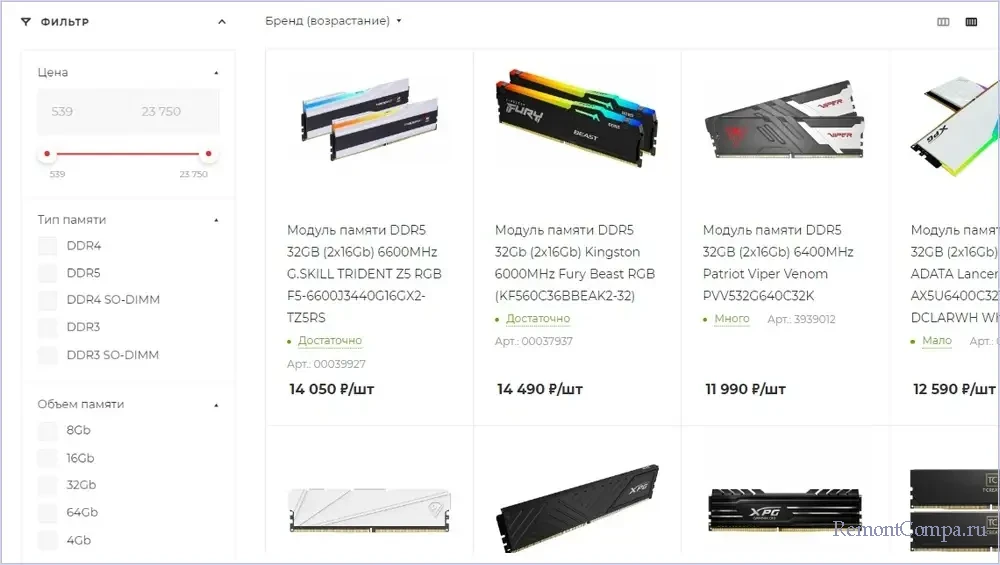This screenshot has height=565, width=1000.
Task: Check the DDR4 memory type checkbox
Action: [47, 246]
